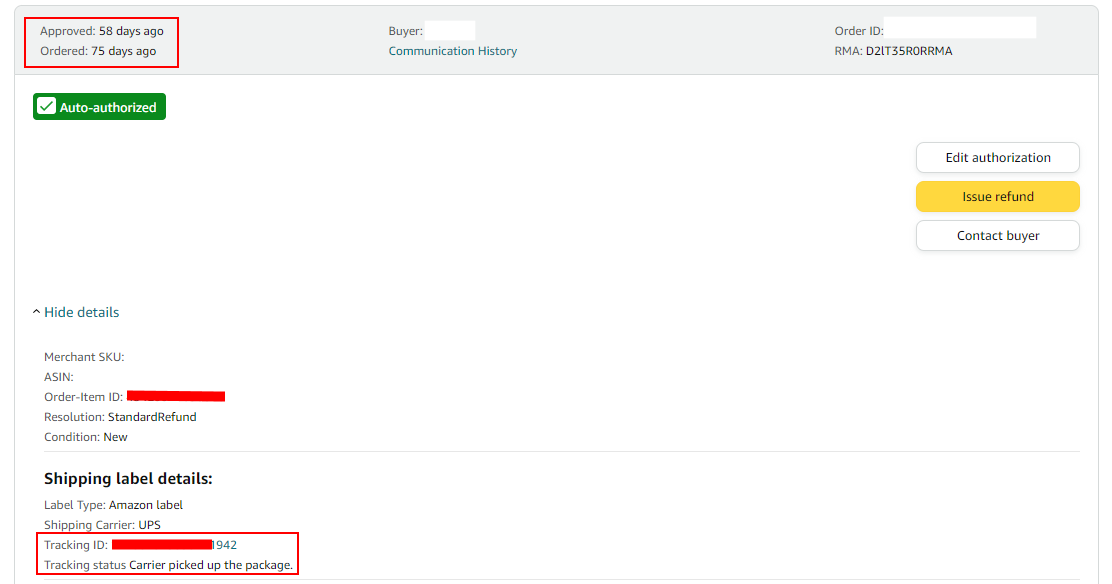1112x584 pixels.
Task: Click the Condition New value
Action: [115, 437]
